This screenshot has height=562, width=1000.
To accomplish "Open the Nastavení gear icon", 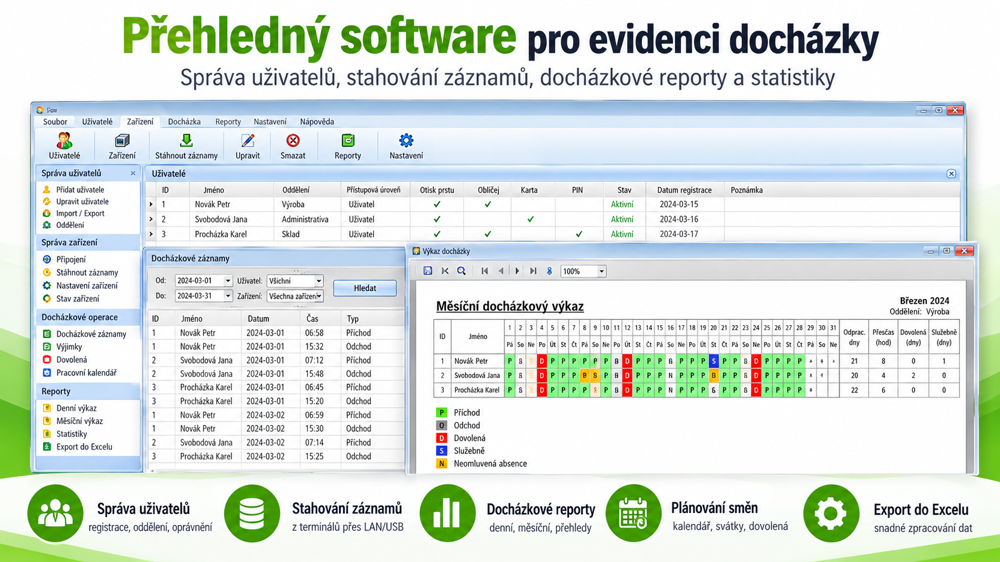I will [406, 140].
